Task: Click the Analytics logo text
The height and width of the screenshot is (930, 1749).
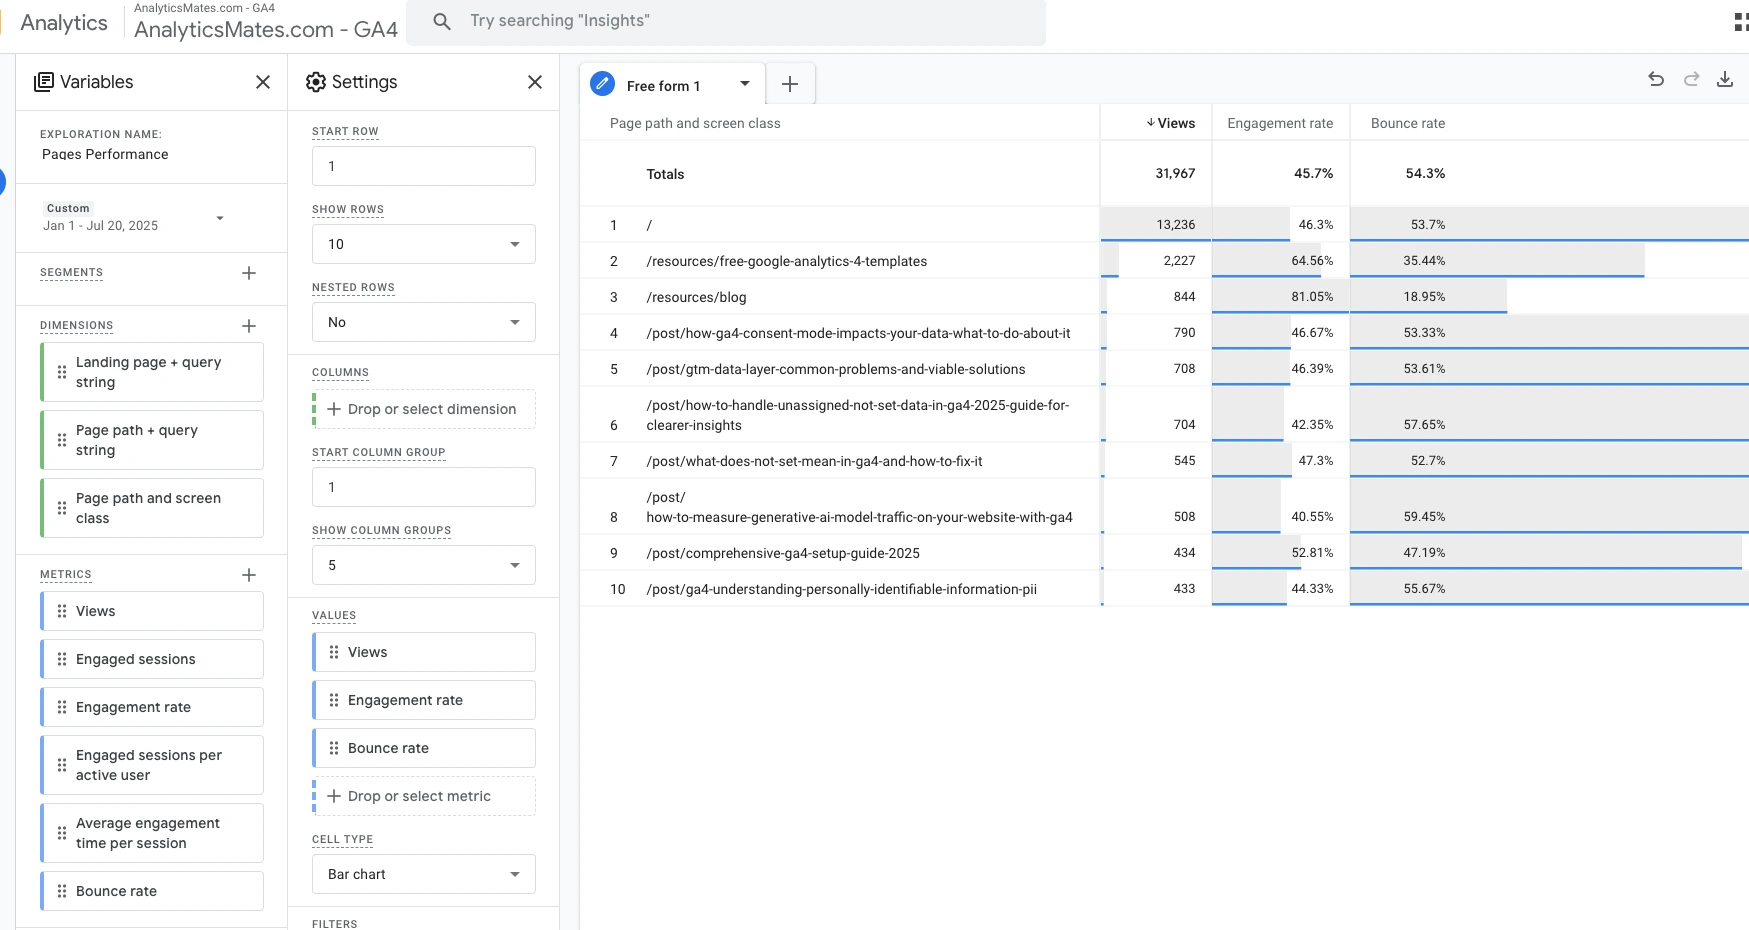Action: pos(64,23)
